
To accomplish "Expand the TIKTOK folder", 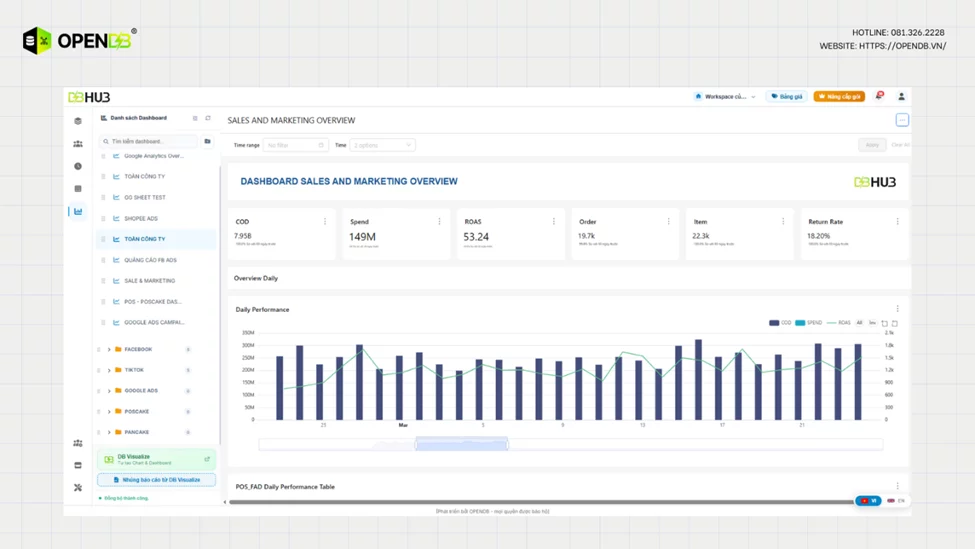I will click(x=109, y=370).
